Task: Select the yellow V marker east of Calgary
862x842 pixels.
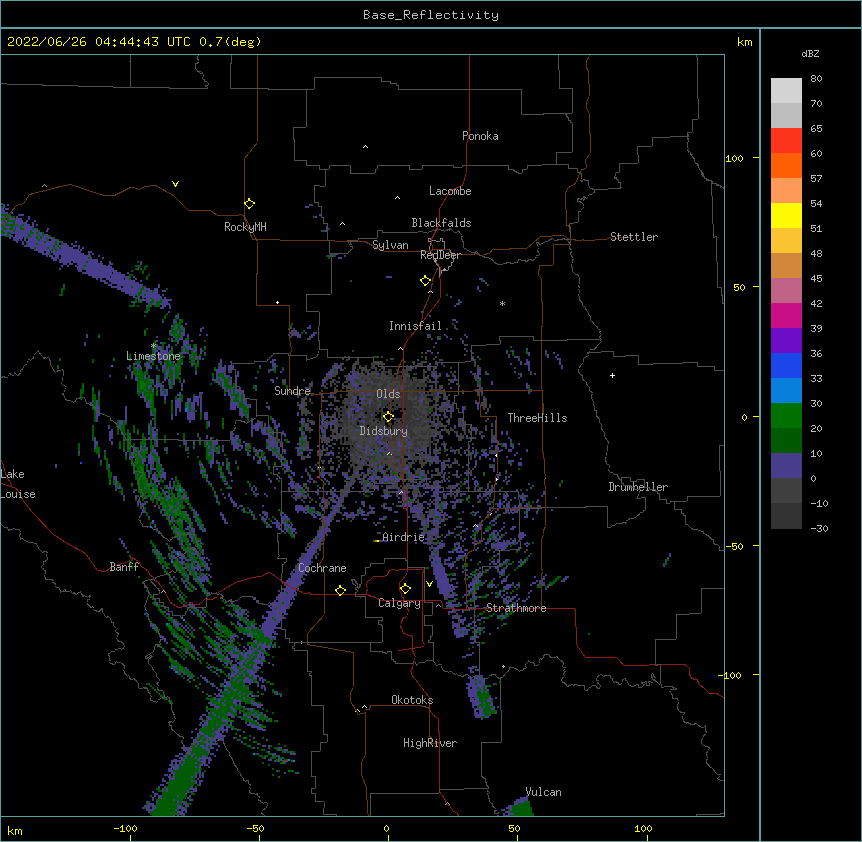Action: (429, 584)
